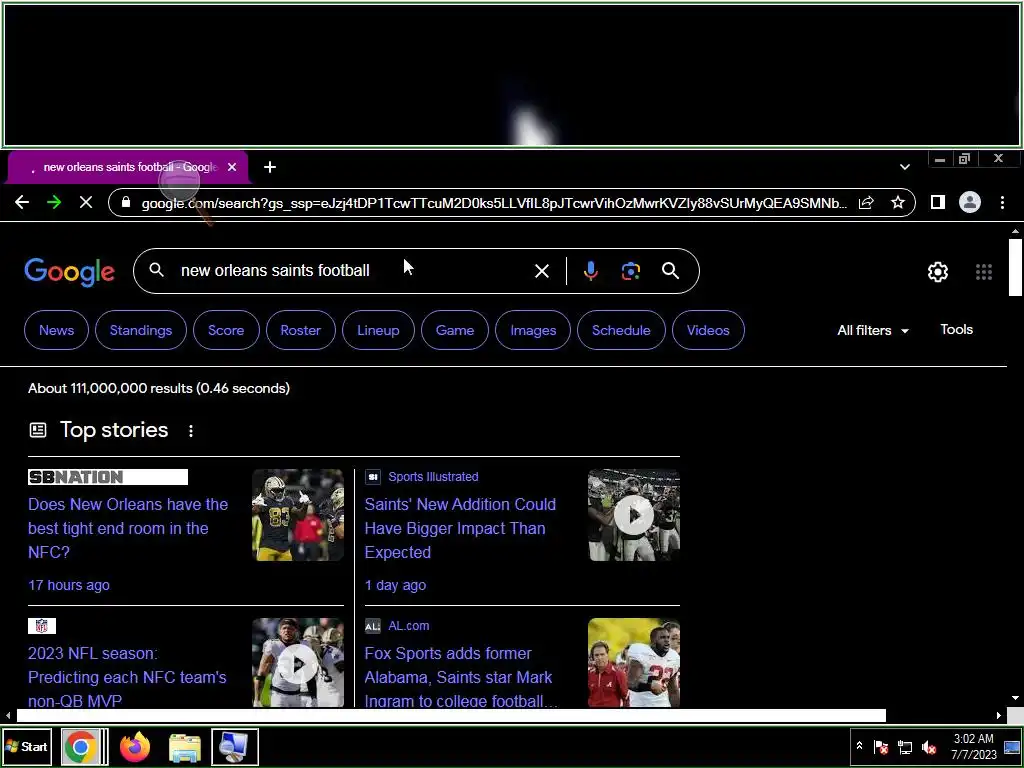Play the NFL season video thumbnail
The width and height of the screenshot is (1024, 768).
[298, 663]
